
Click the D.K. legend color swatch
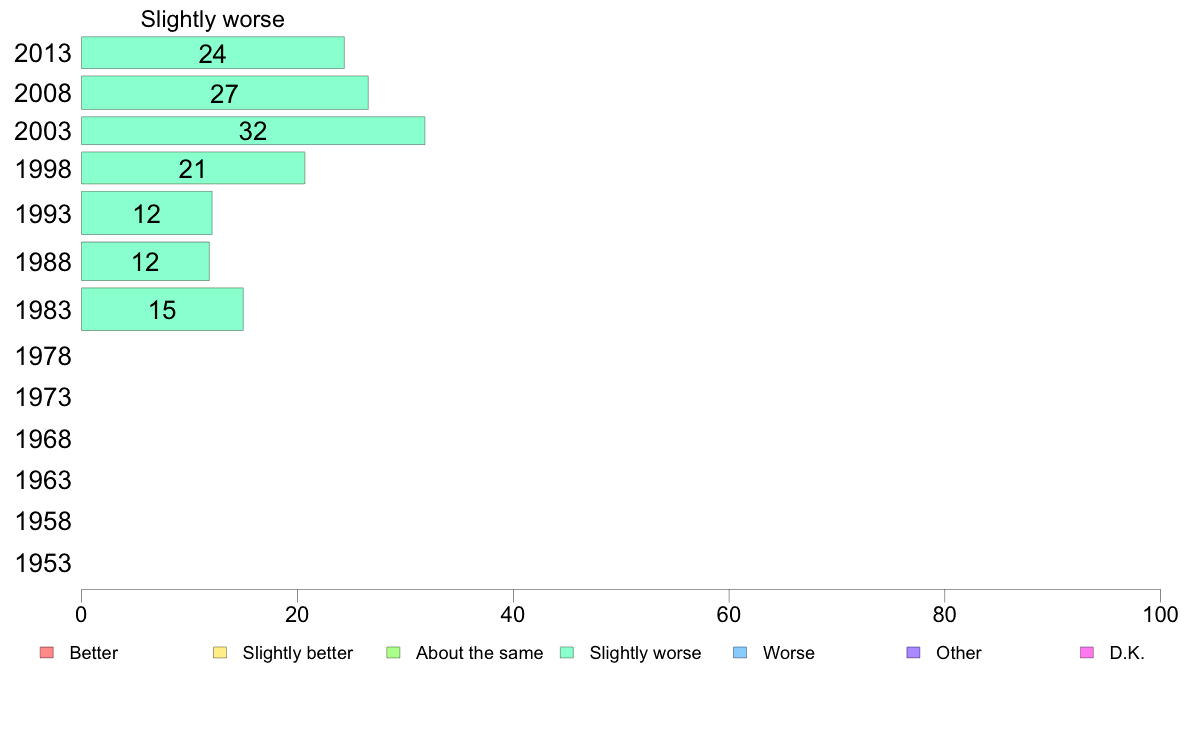click(1087, 653)
